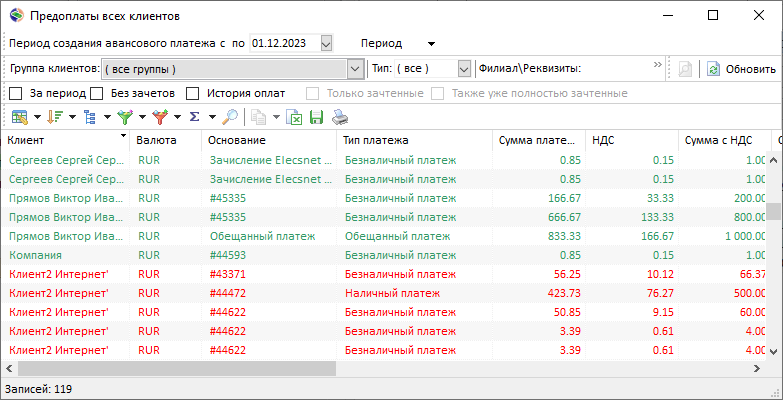Viewport: 783px width, 400px height.
Task: Click the printer icon
Action: (340, 117)
